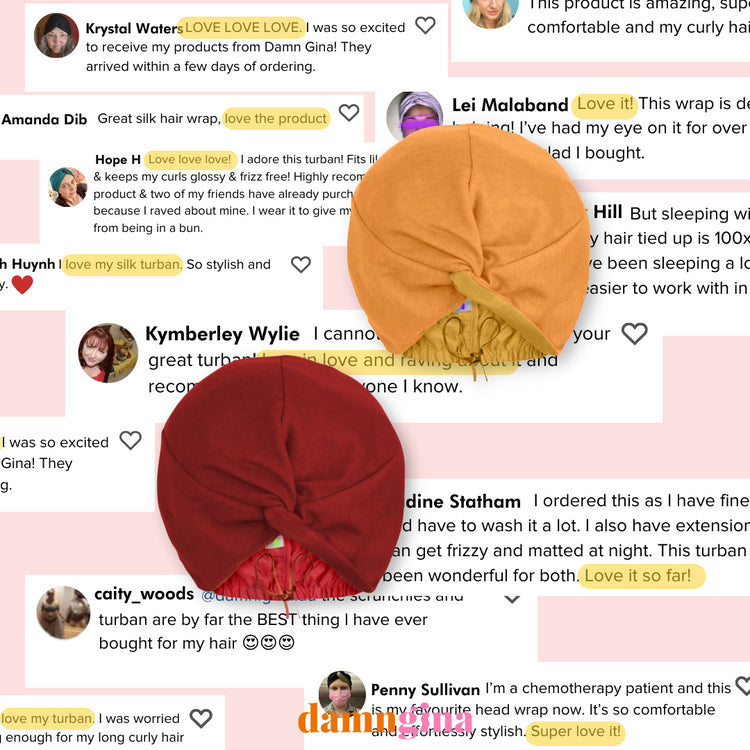Click the damngina brand logo
750x750 pixels.
[386, 719]
